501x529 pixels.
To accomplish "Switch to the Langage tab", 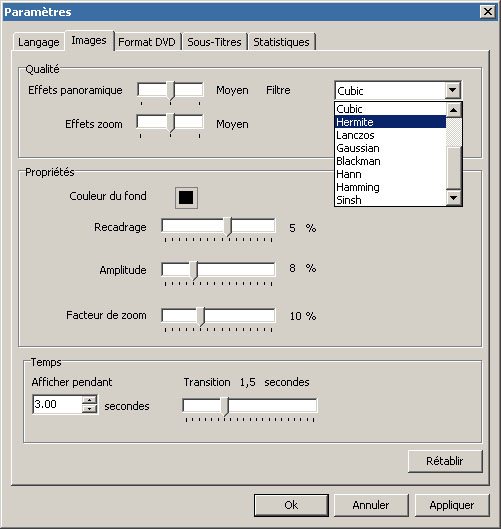I will [39, 42].
